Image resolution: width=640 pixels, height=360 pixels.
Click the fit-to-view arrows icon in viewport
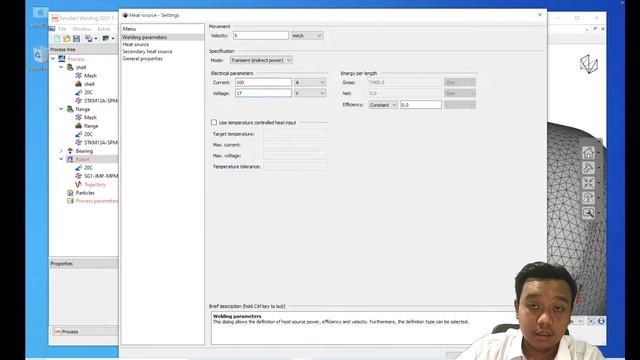pos(588,183)
